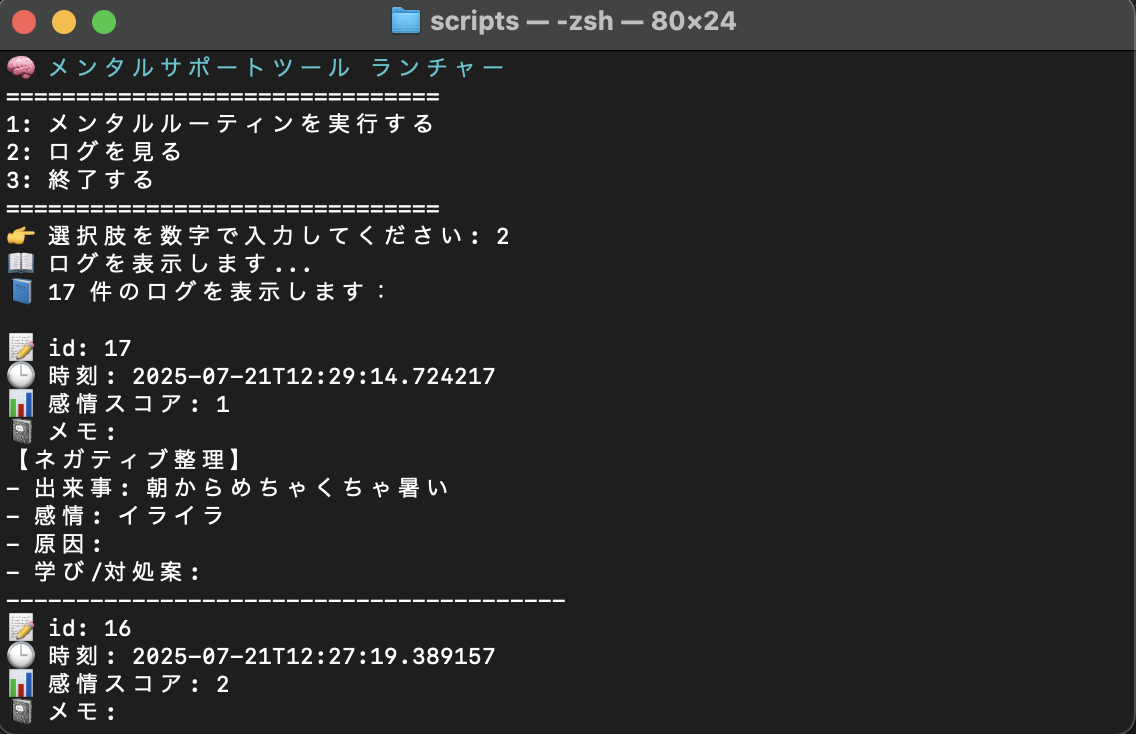Click the yellow minimize window button
This screenshot has width=1136, height=734.
point(64,22)
